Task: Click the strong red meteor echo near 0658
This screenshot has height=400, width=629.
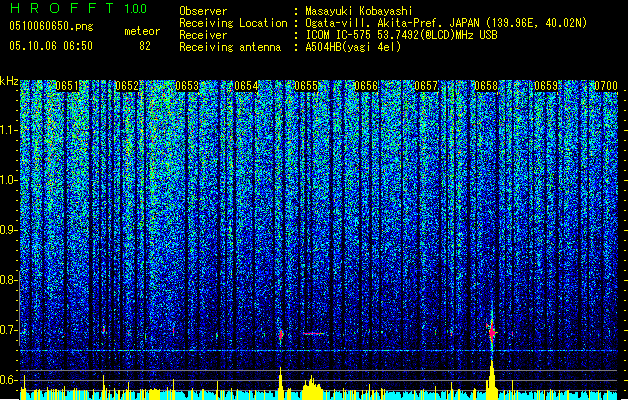Action: click(492, 331)
